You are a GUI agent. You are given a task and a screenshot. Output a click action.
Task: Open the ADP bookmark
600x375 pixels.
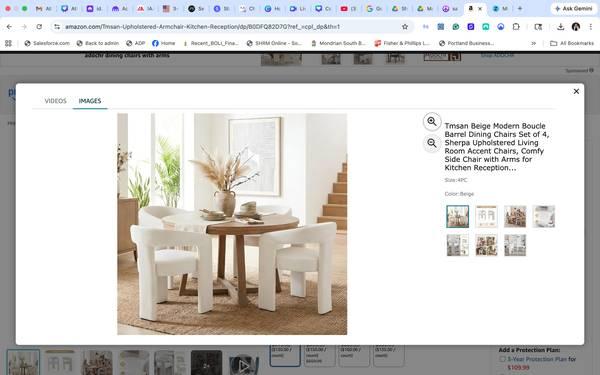click(135, 43)
